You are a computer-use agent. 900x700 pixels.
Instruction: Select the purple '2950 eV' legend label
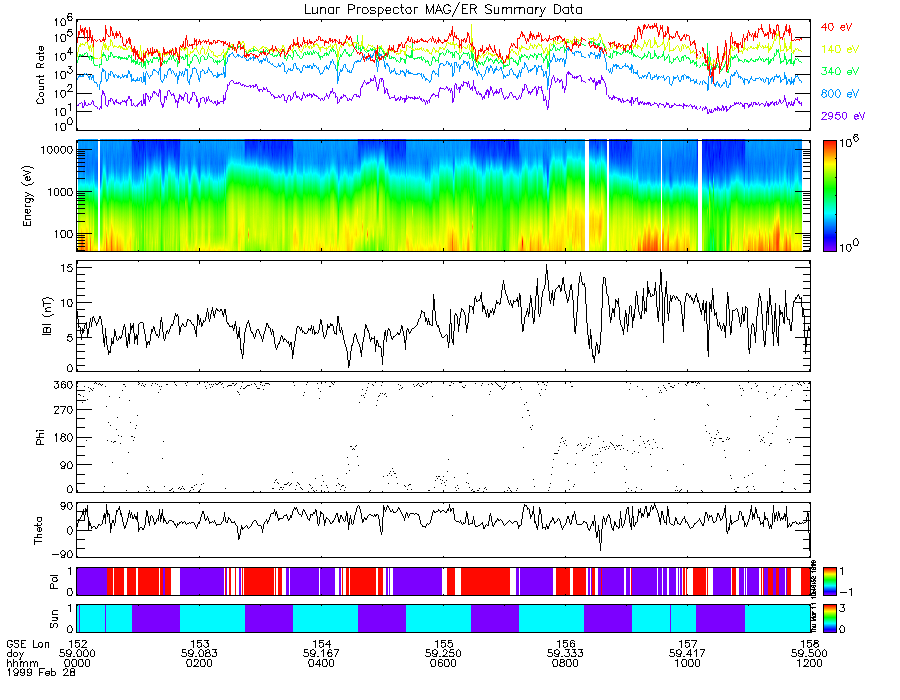[x=843, y=116]
